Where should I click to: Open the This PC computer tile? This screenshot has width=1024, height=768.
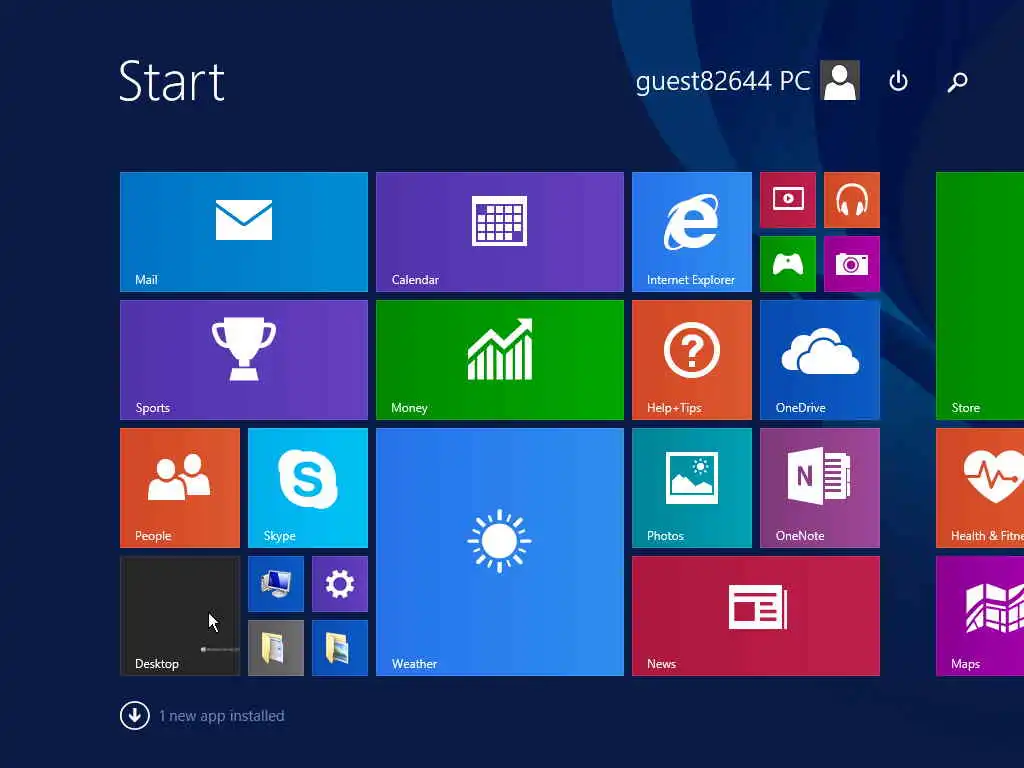click(276, 584)
